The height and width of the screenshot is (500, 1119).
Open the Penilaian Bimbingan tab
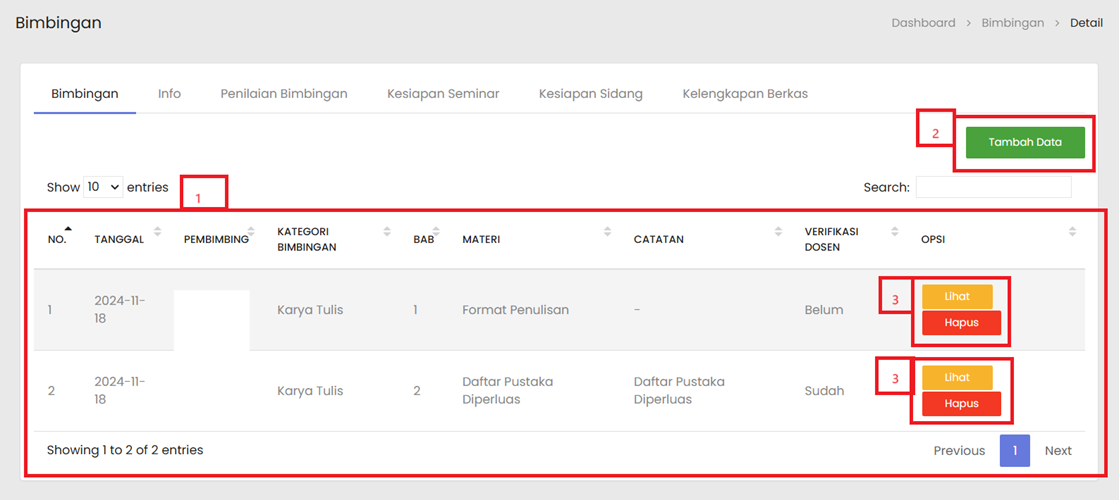point(284,94)
